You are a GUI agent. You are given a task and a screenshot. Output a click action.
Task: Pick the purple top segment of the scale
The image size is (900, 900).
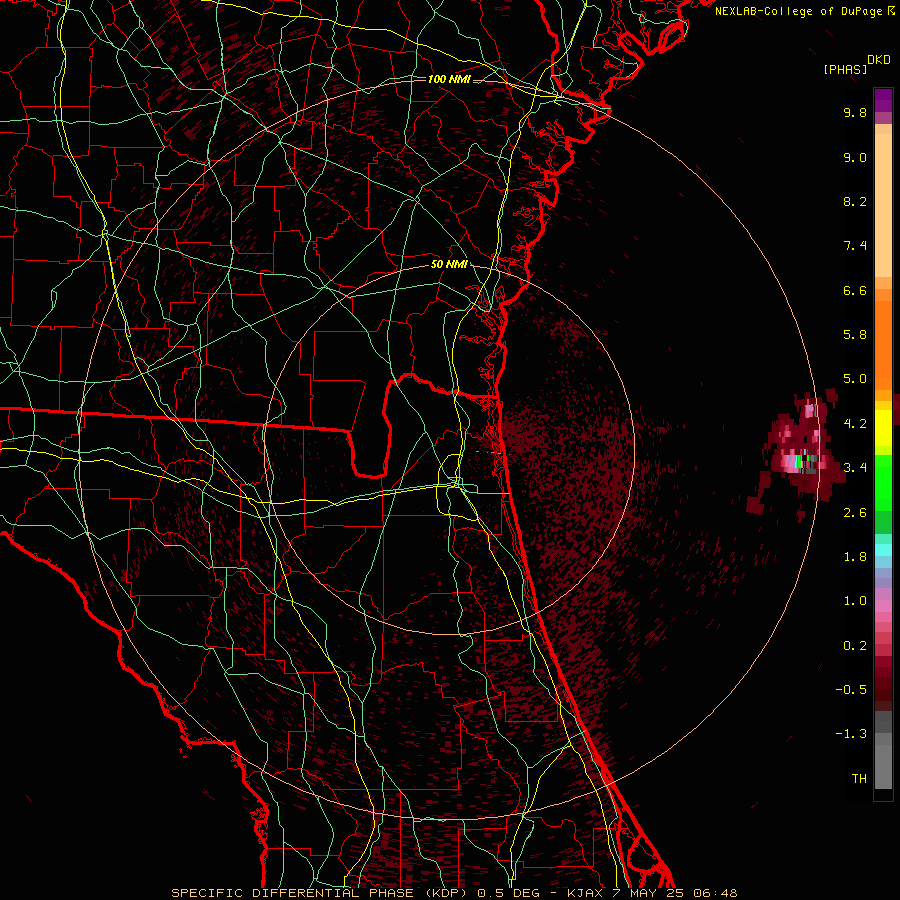tap(883, 100)
